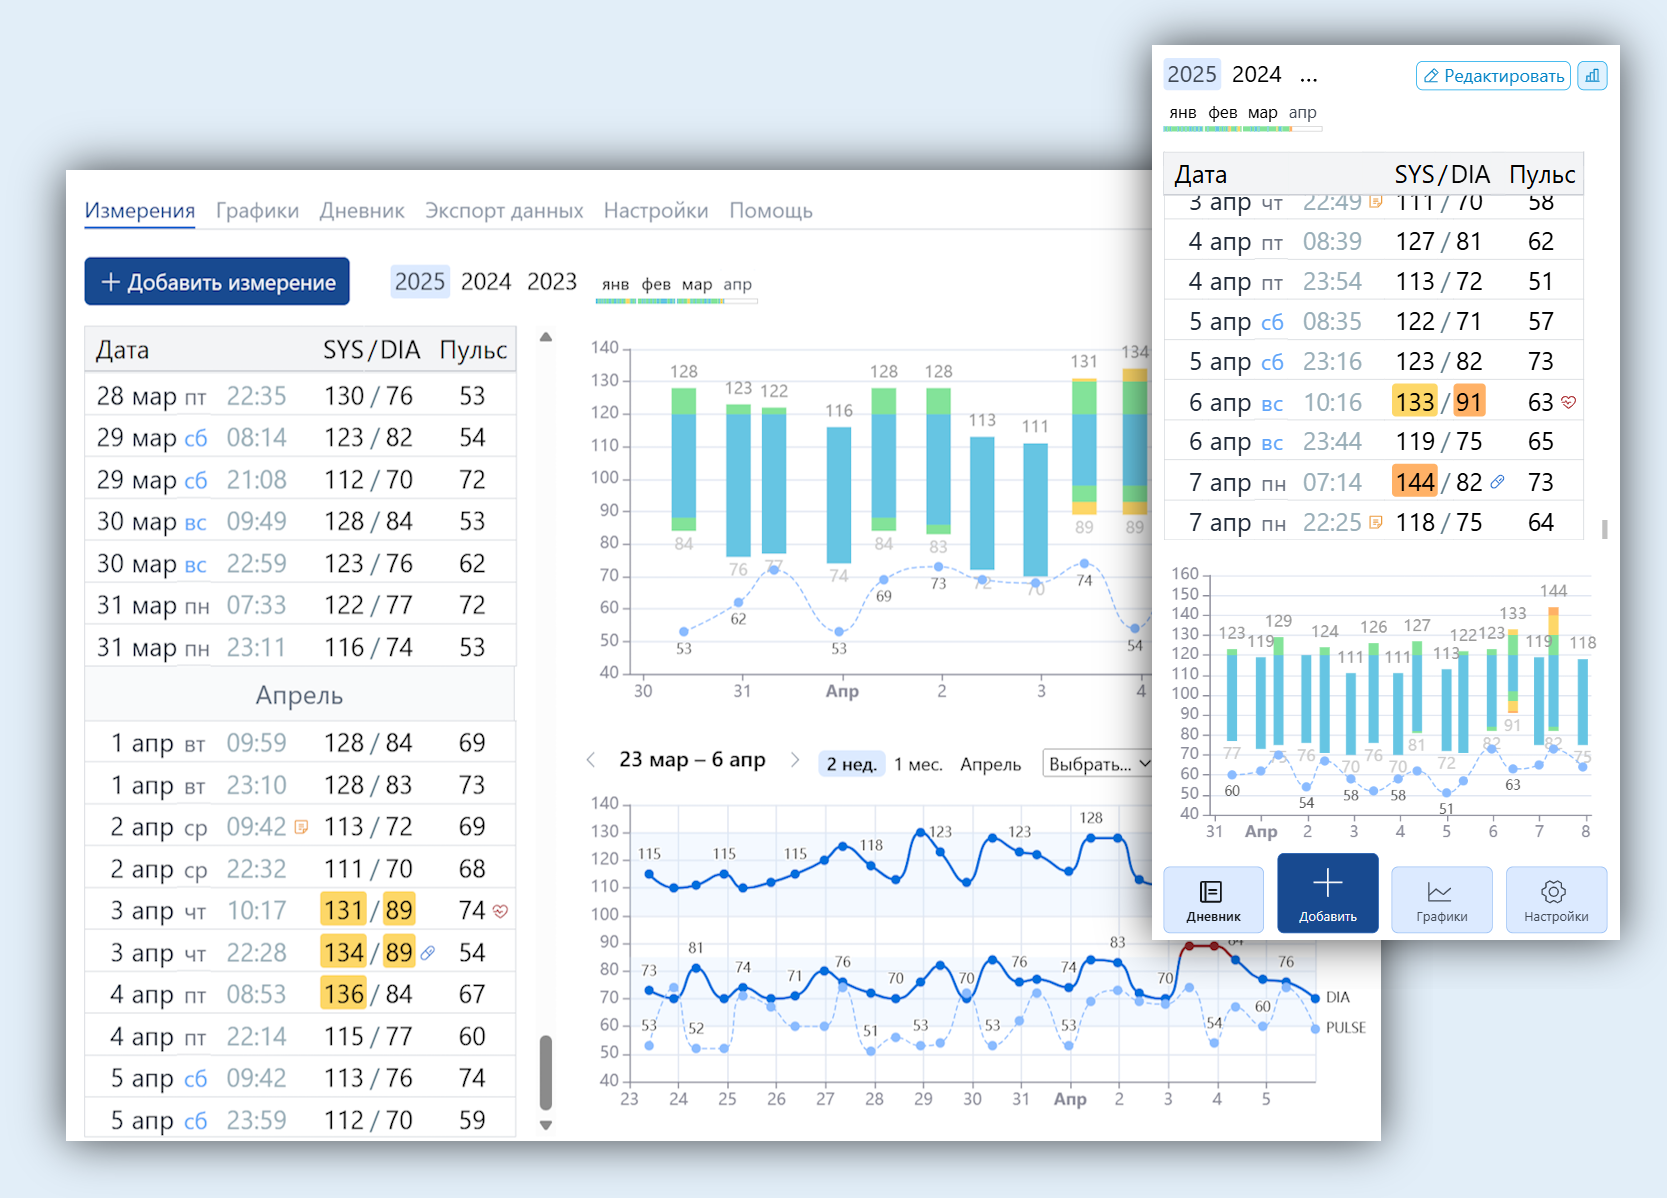Open the Экспорт данных tab
Image resolution: width=1667 pixels, height=1198 pixels.
click(504, 211)
